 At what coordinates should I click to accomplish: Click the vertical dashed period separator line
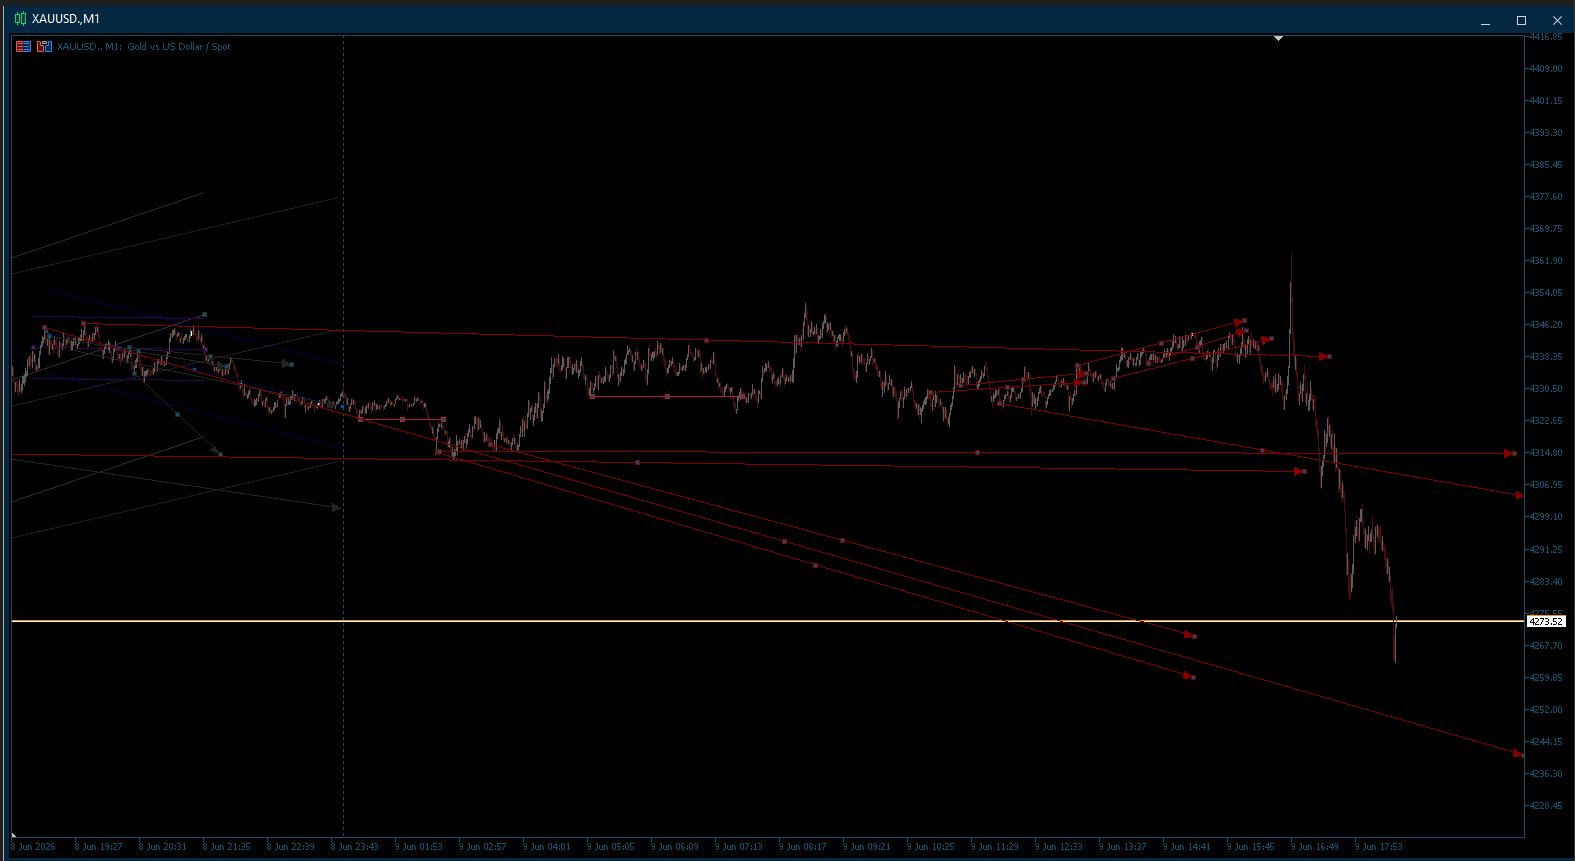click(x=344, y=435)
